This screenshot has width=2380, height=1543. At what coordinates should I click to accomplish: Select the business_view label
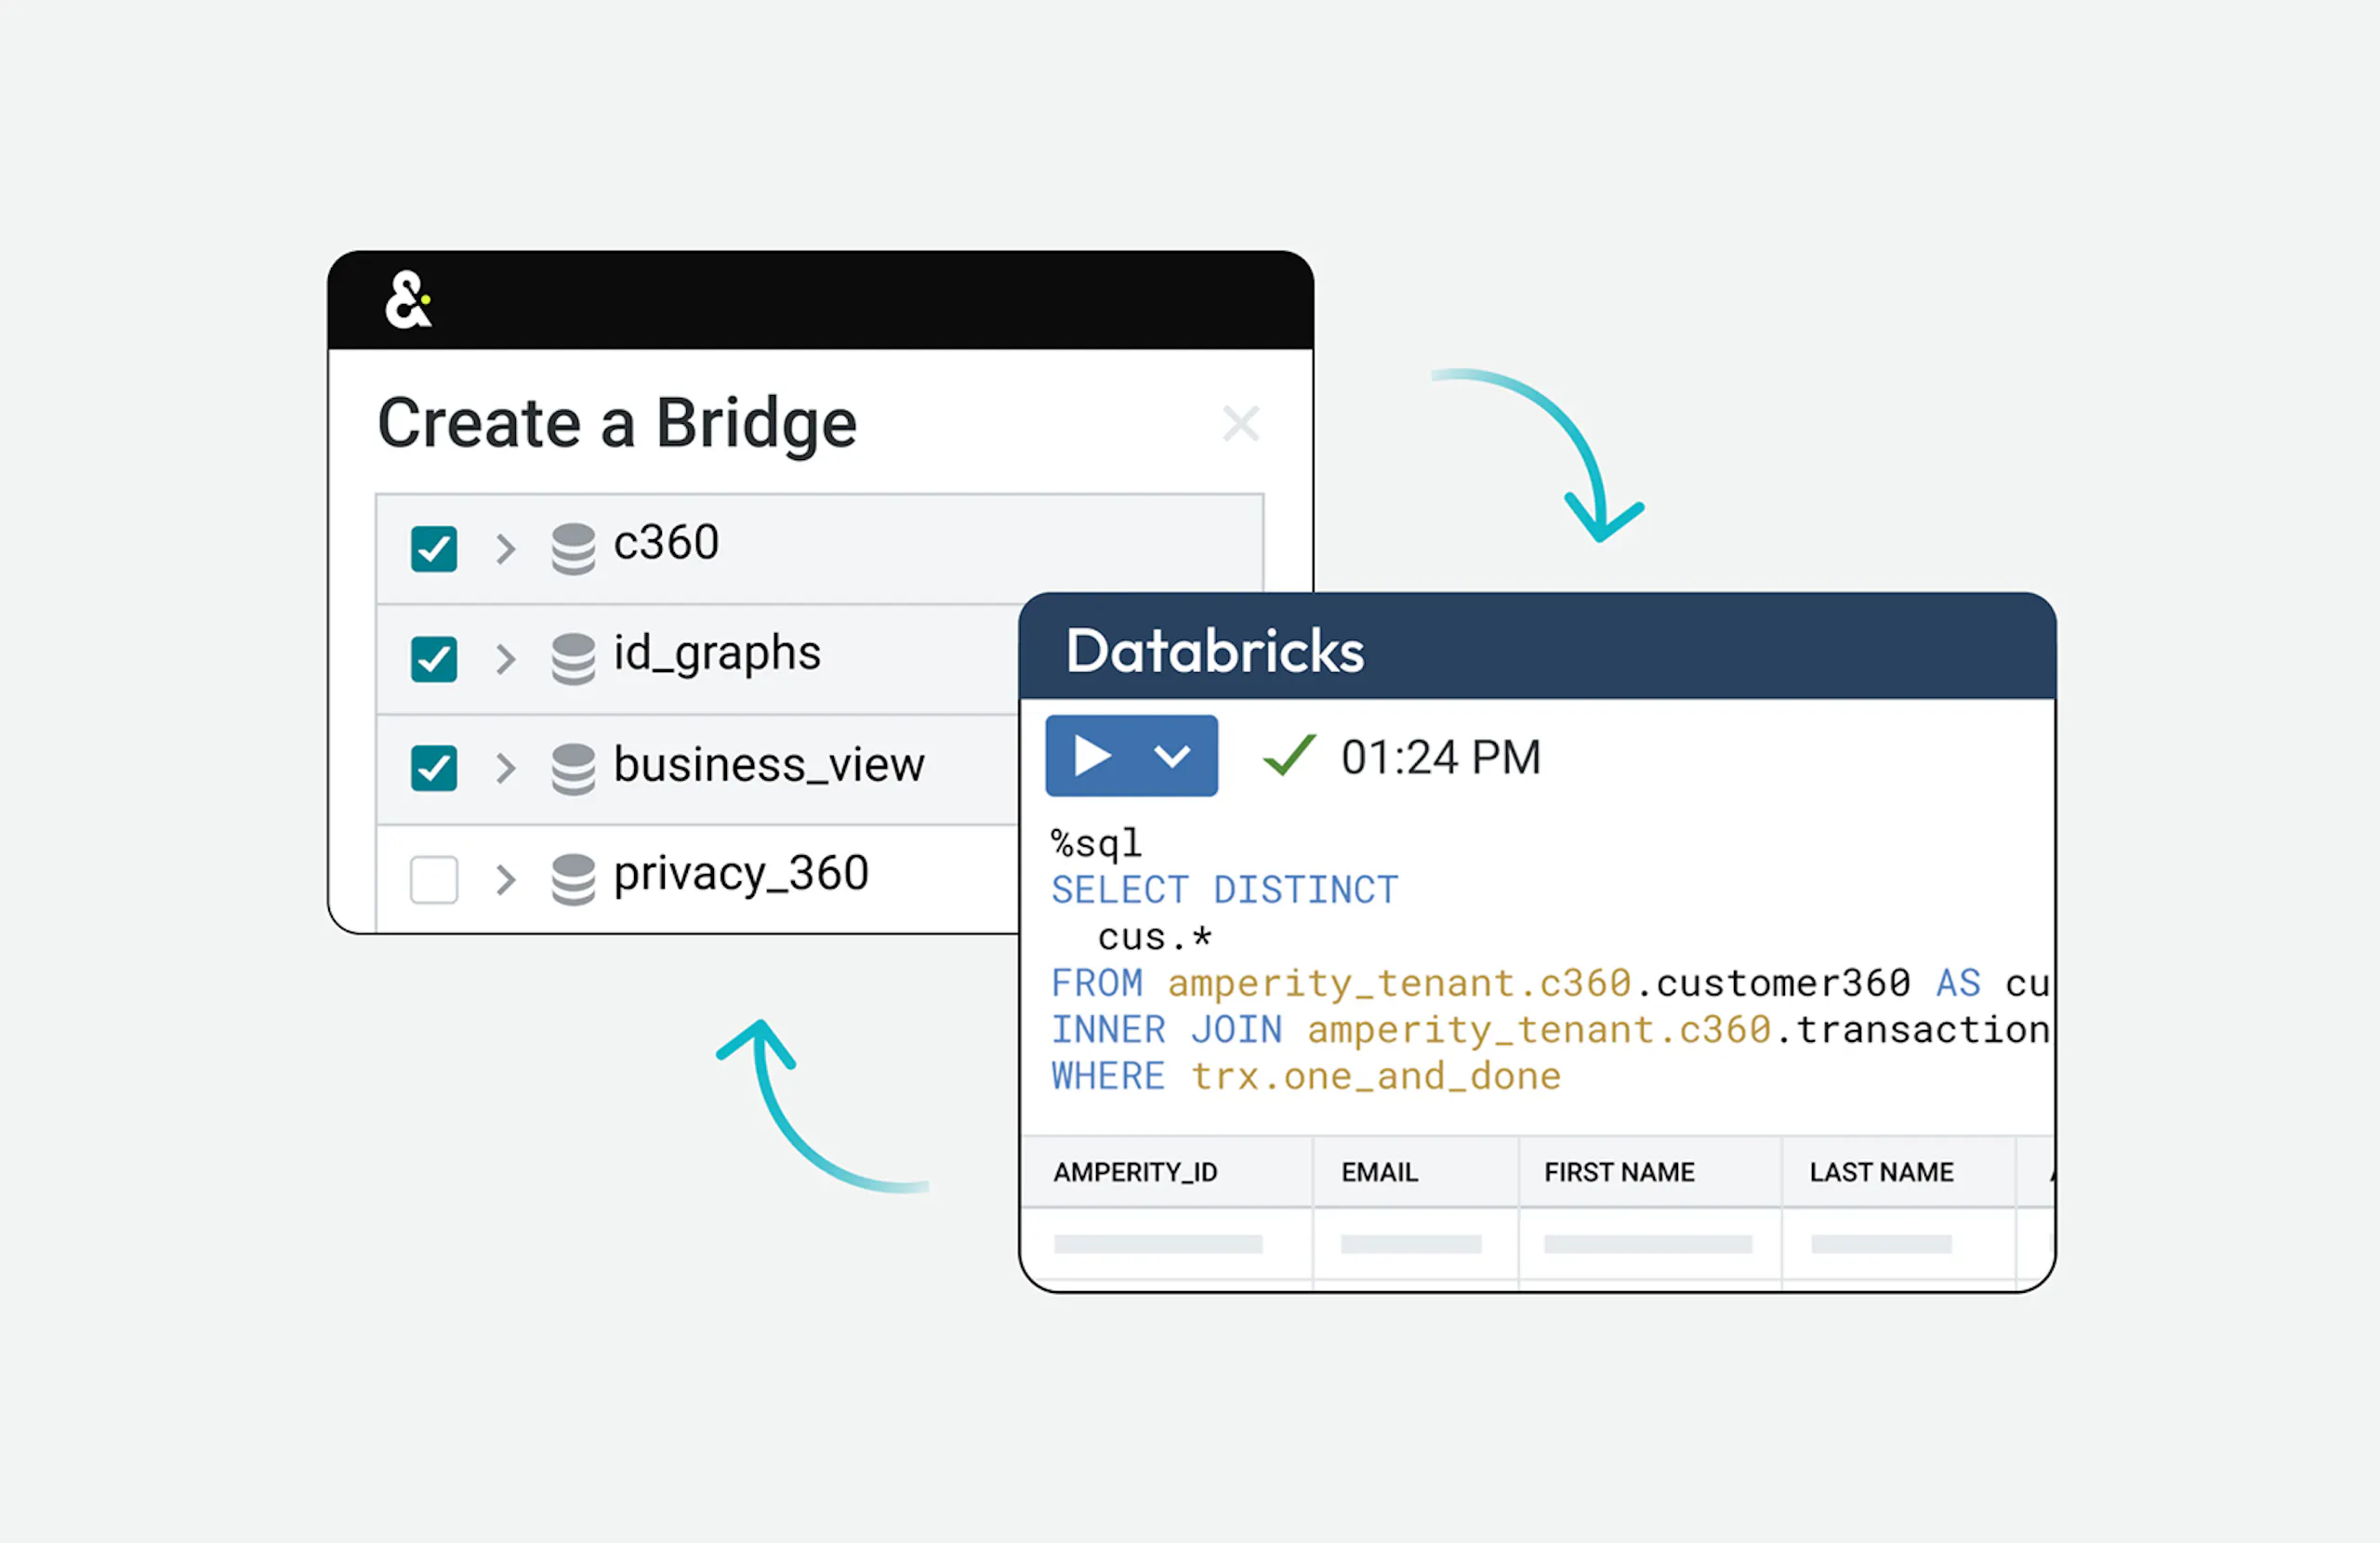(769, 765)
